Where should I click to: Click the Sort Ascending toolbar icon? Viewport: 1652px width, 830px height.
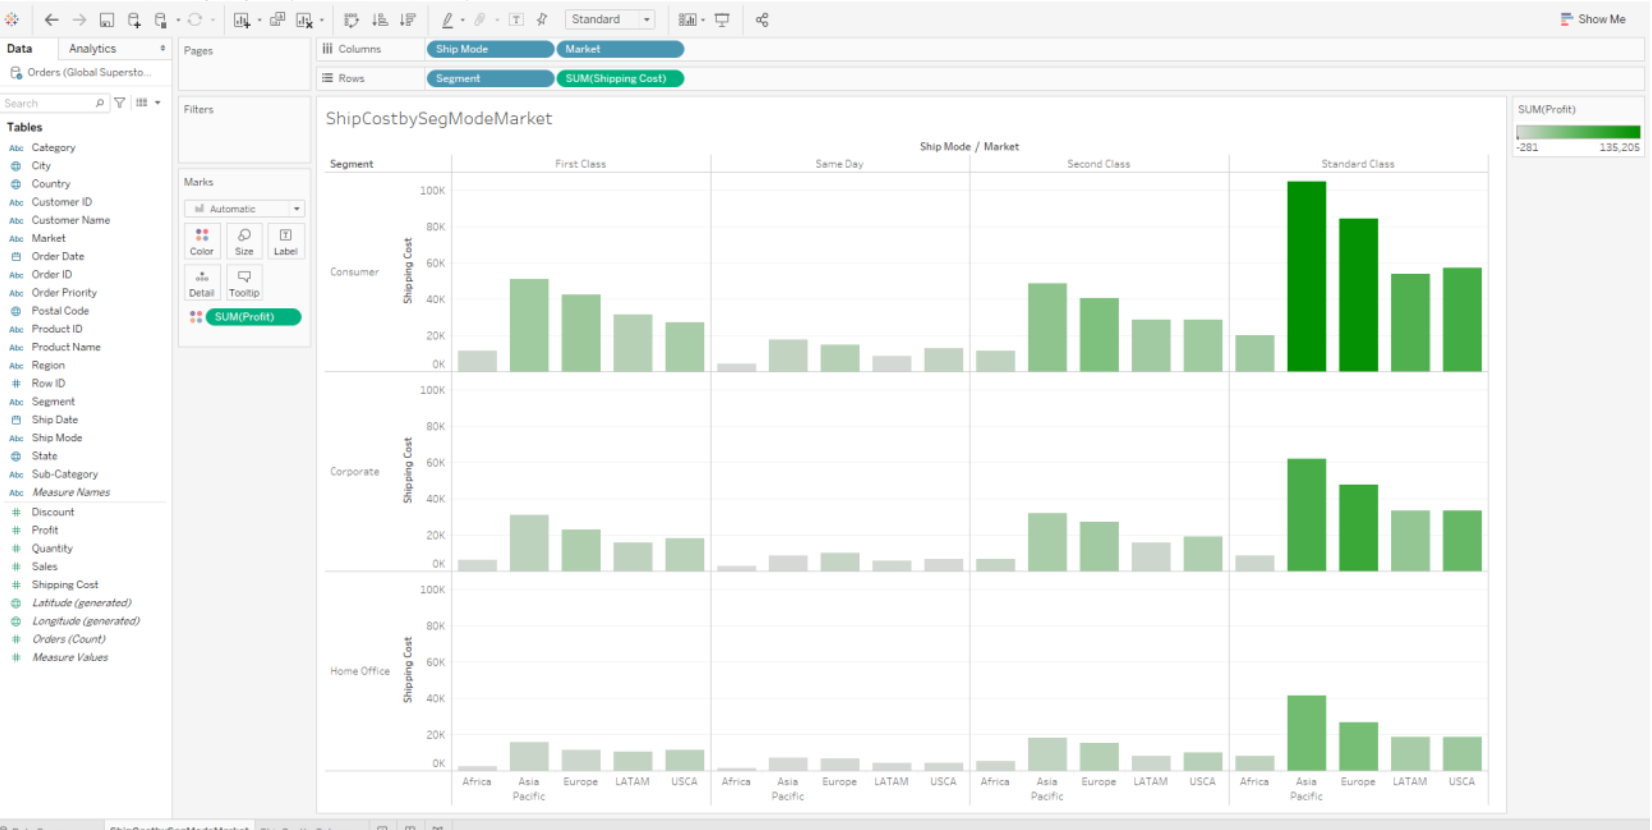pyautogui.click(x=380, y=20)
